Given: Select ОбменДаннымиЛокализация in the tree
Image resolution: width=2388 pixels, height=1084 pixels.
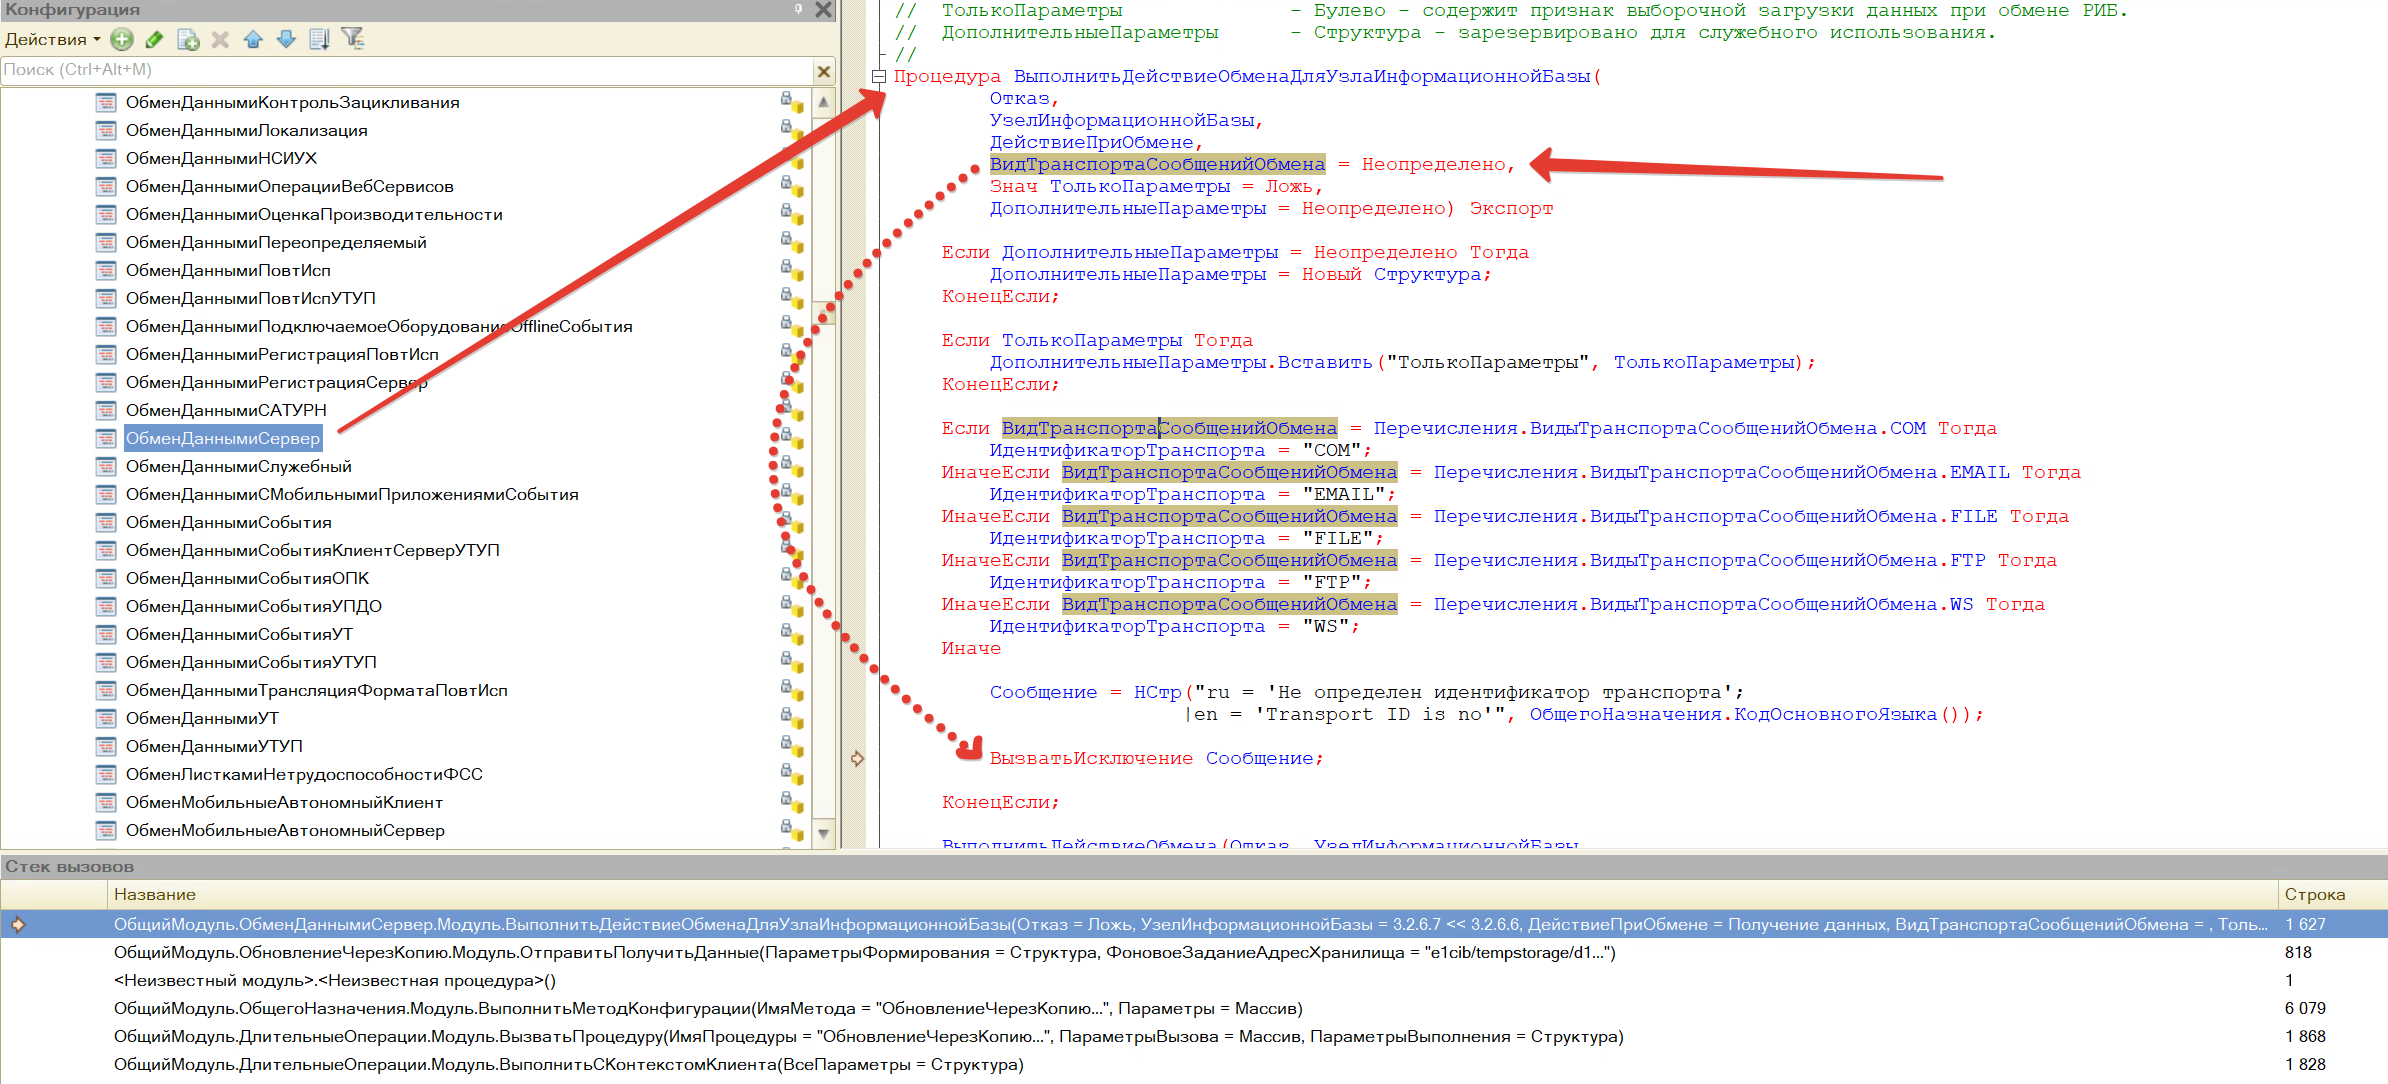Looking at the screenshot, I should pyautogui.click(x=246, y=130).
